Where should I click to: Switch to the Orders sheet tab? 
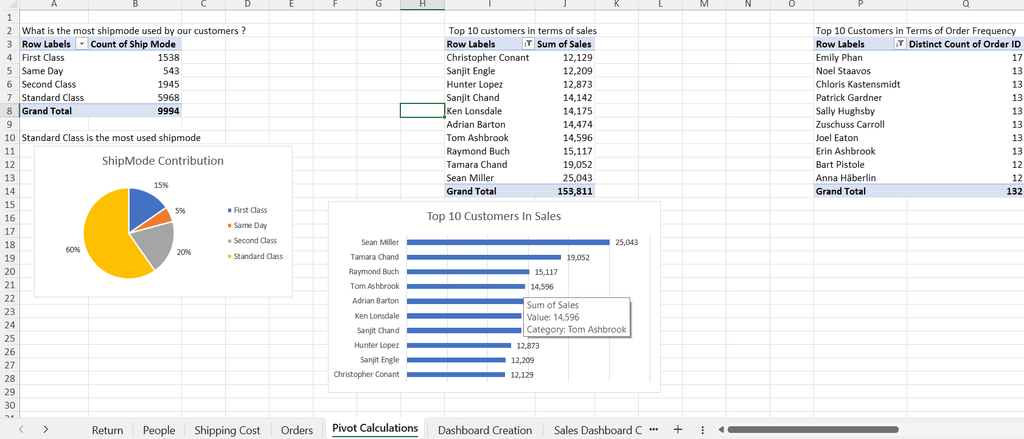(x=297, y=430)
